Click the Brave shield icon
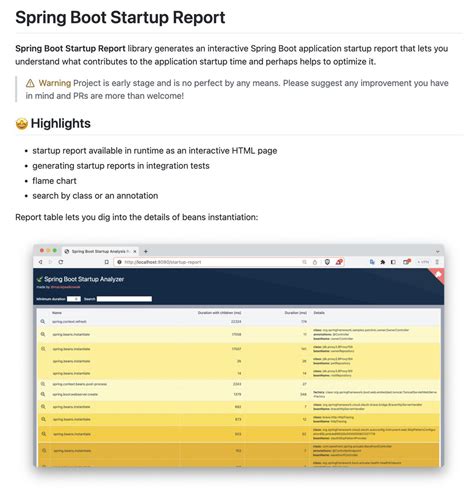Viewport: 474px width, 496px height. (327, 262)
